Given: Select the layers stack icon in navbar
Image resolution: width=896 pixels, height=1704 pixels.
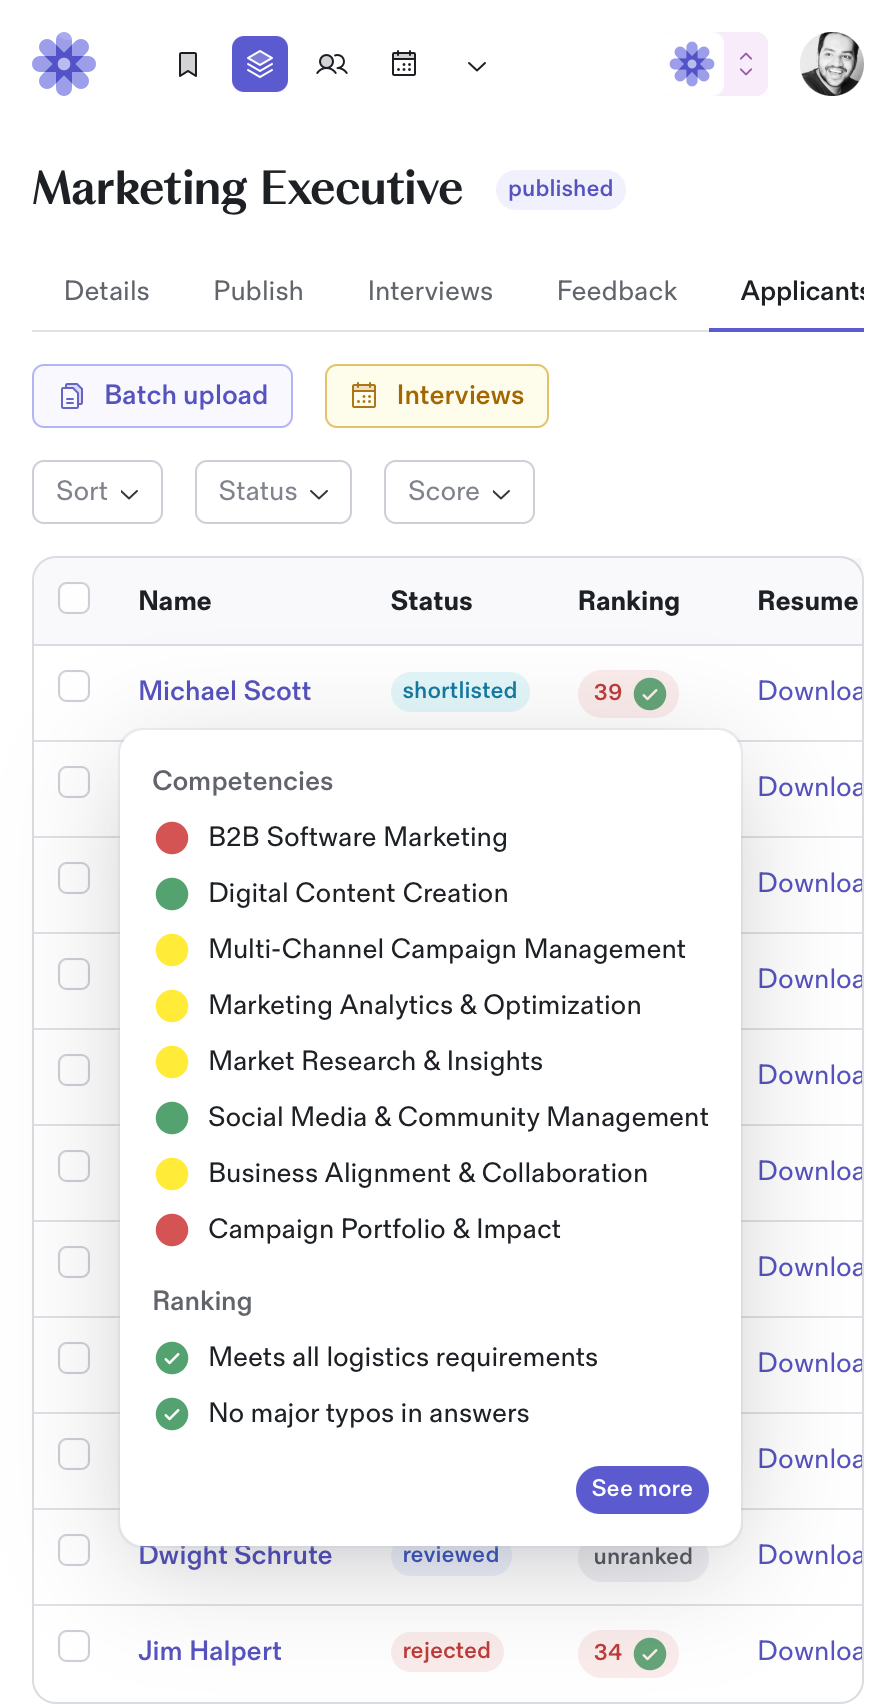Looking at the screenshot, I should click(x=260, y=64).
